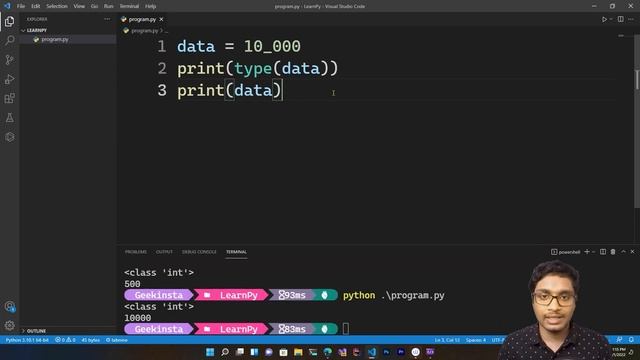This screenshot has height=360, width=640.
Task: Open the Search view in activity bar
Action: (x=9, y=40)
